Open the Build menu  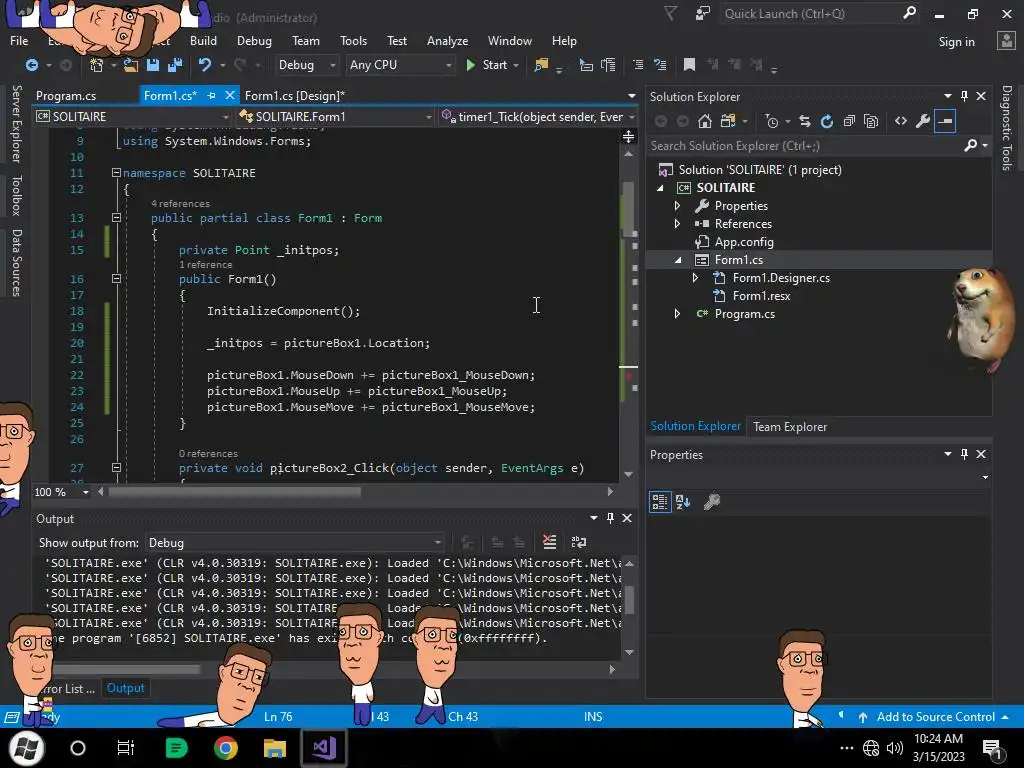tap(203, 40)
